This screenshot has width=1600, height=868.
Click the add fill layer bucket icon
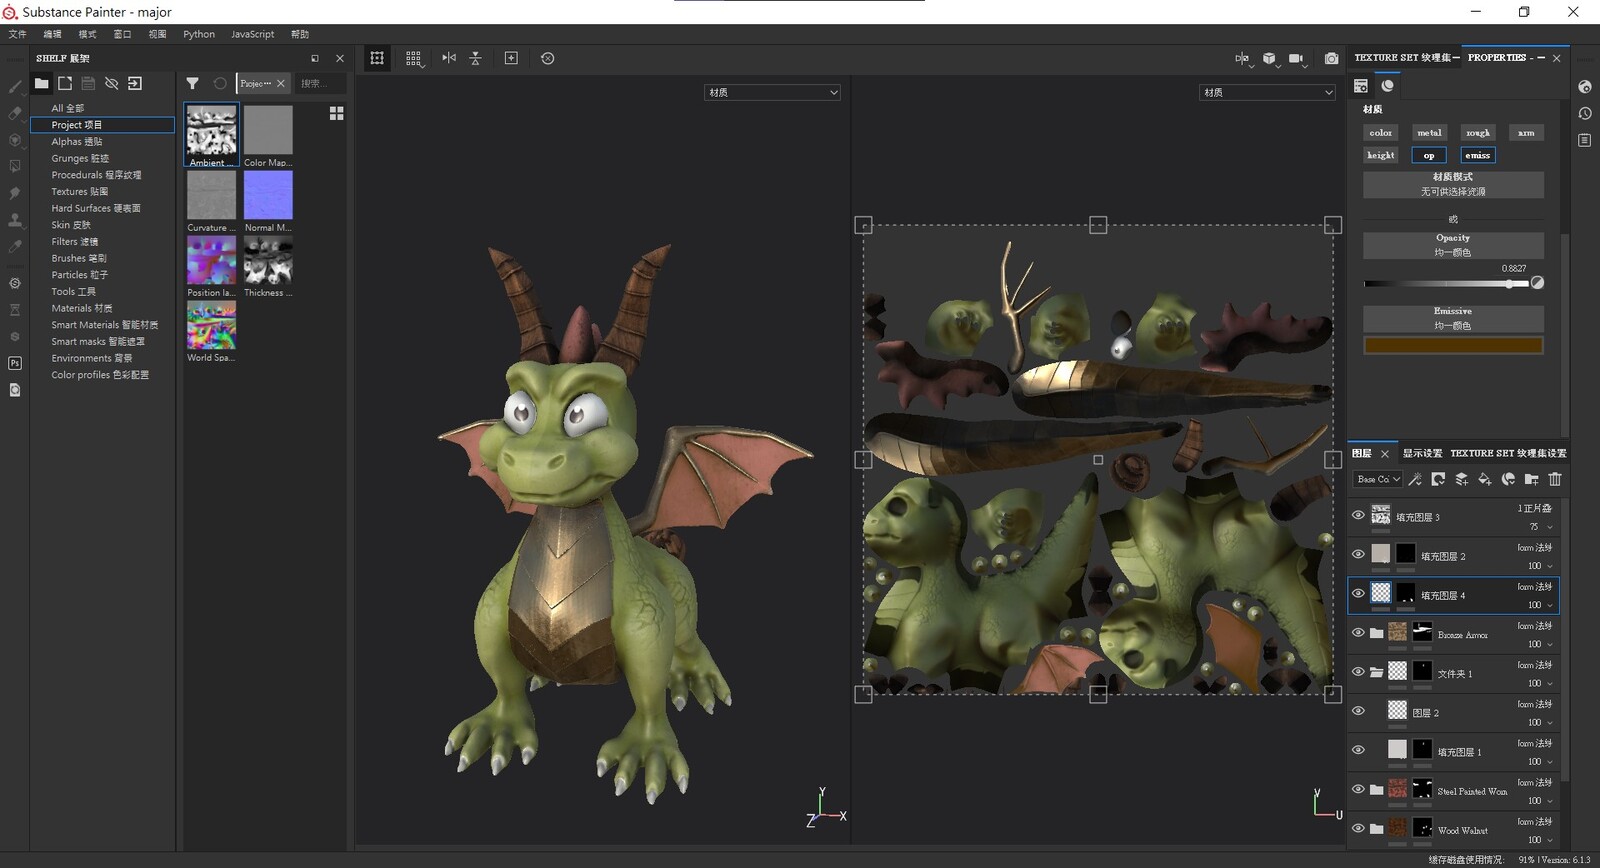(x=1485, y=480)
